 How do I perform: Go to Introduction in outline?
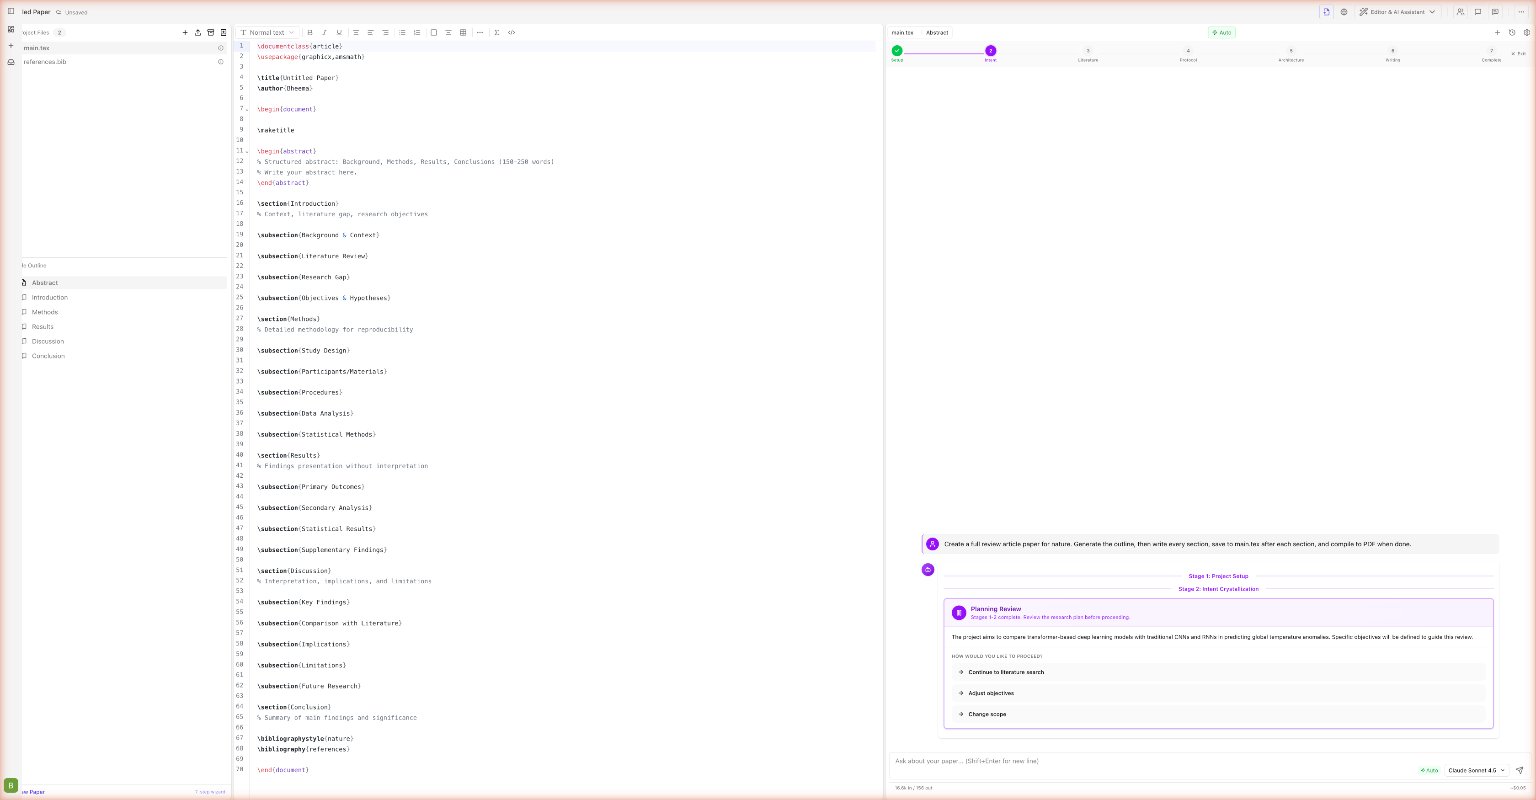click(x=123, y=297)
